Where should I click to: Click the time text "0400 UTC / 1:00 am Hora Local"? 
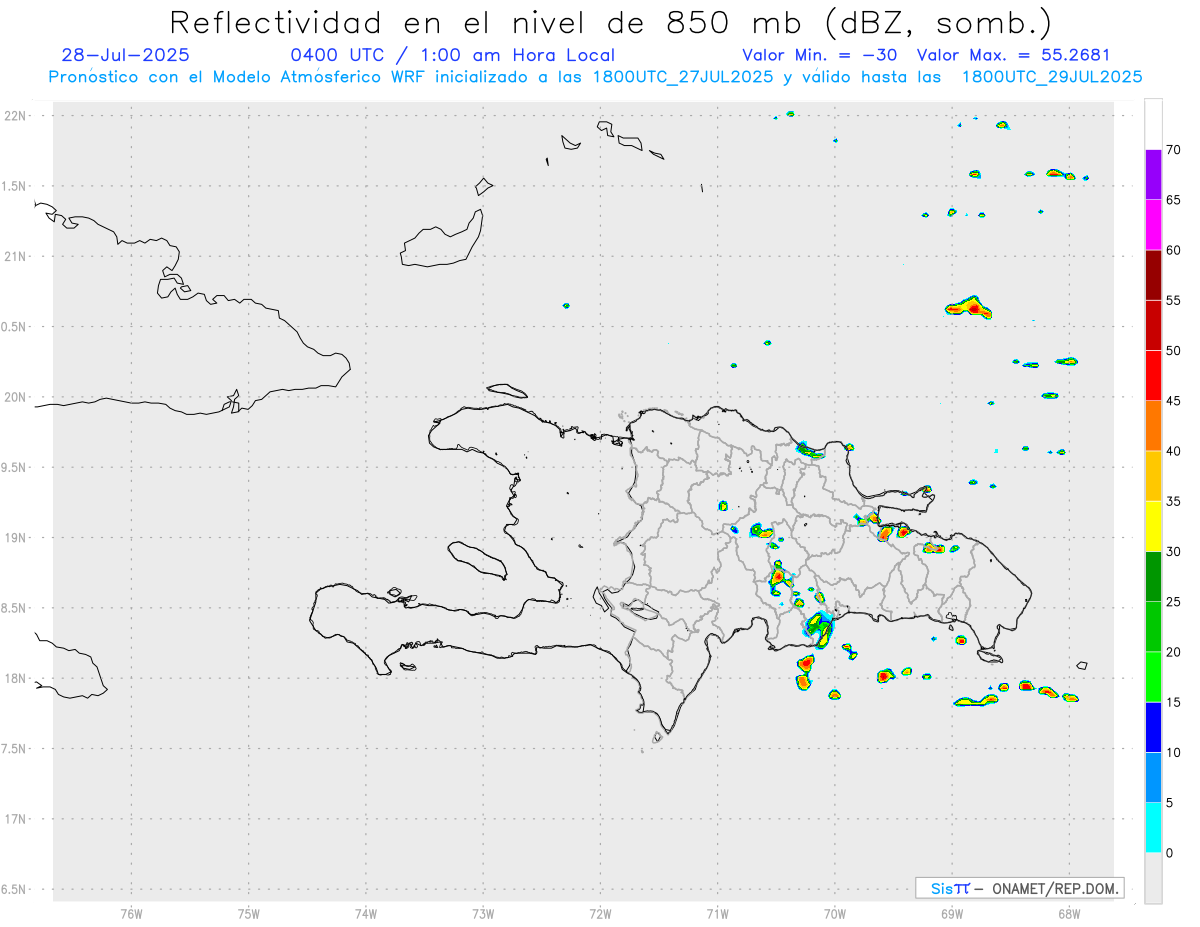452,56
